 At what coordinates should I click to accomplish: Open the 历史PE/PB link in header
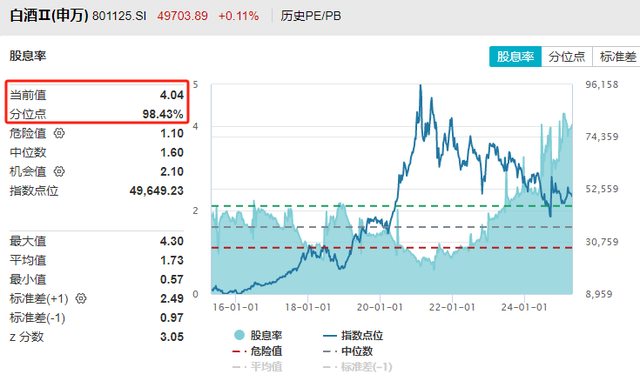click(x=311, y=16)
